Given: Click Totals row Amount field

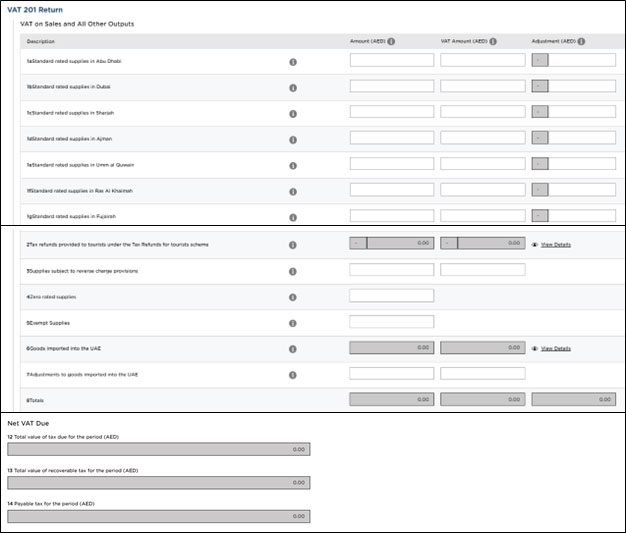Looking at the screenshot, I should click(392, 399).
